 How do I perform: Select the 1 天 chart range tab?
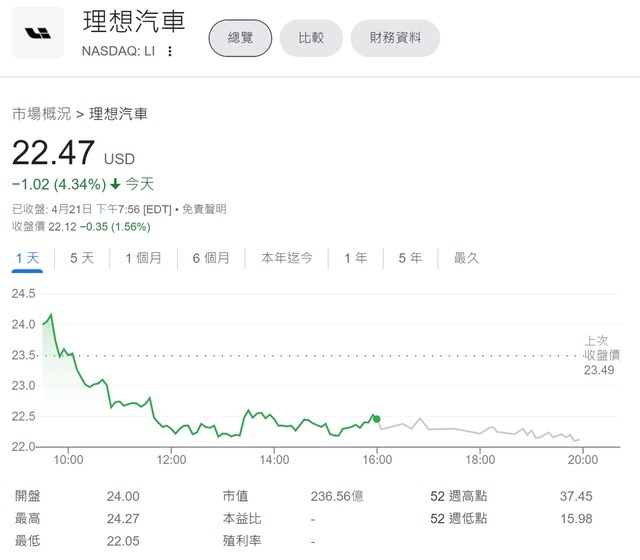[27, 258]
